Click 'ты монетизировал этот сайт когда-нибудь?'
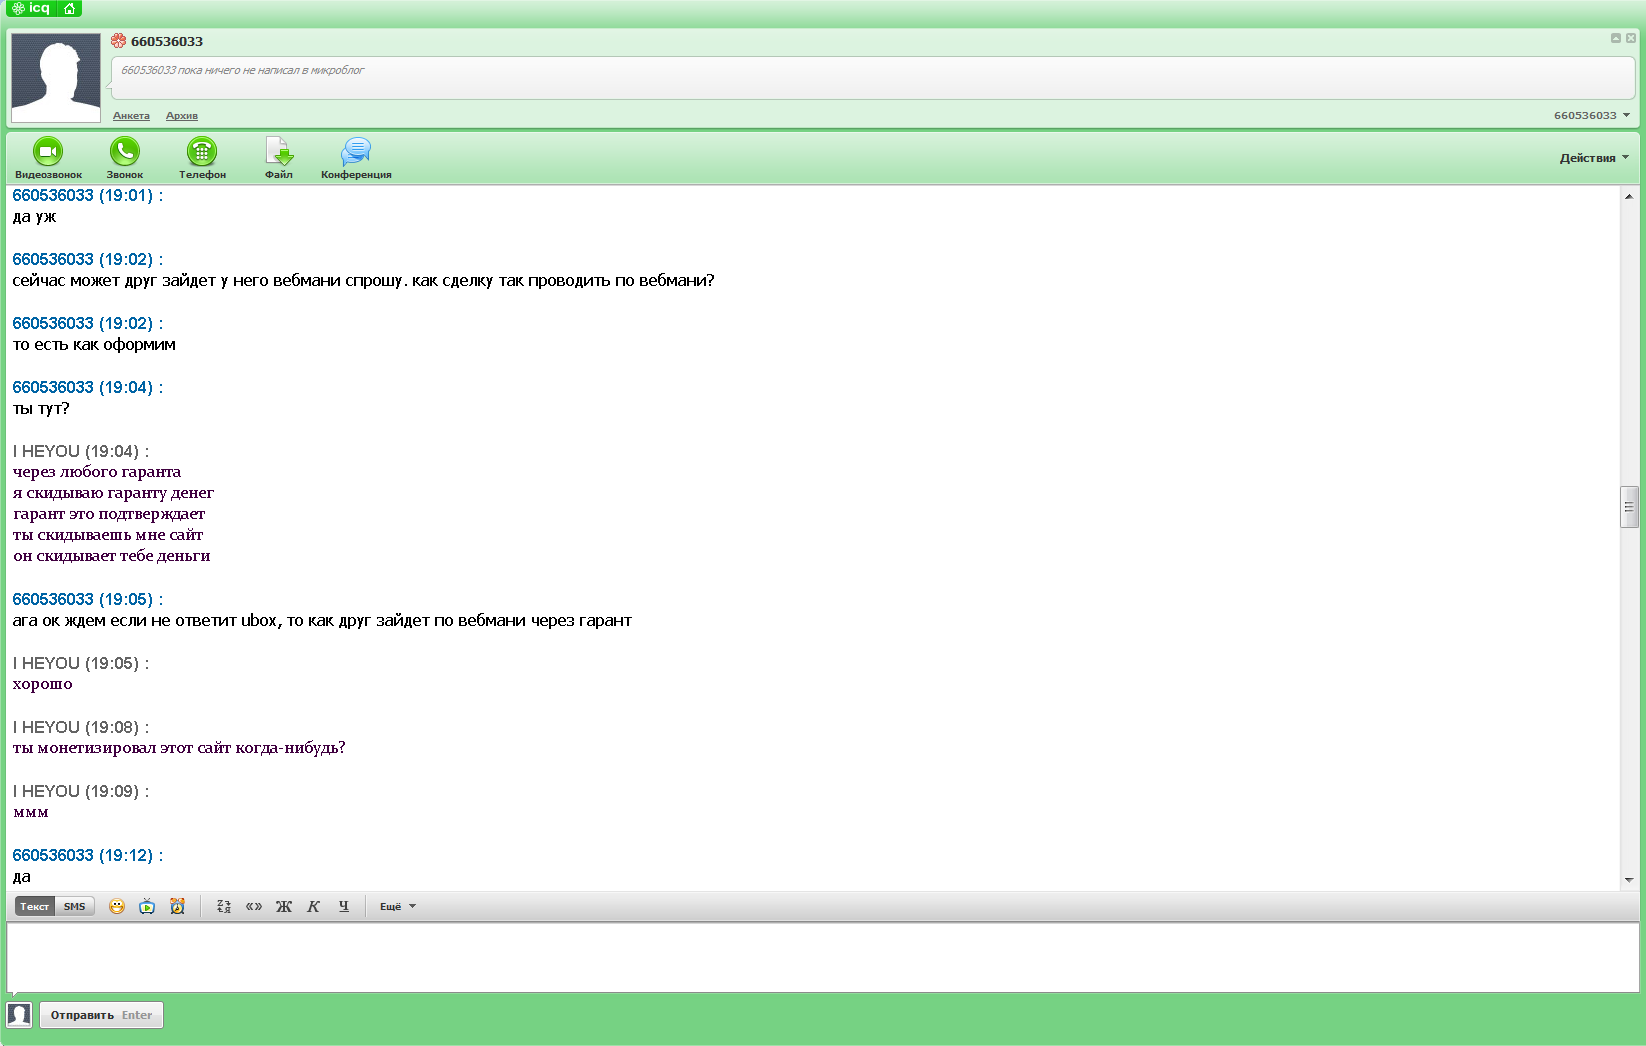 (x=179, y=748)
